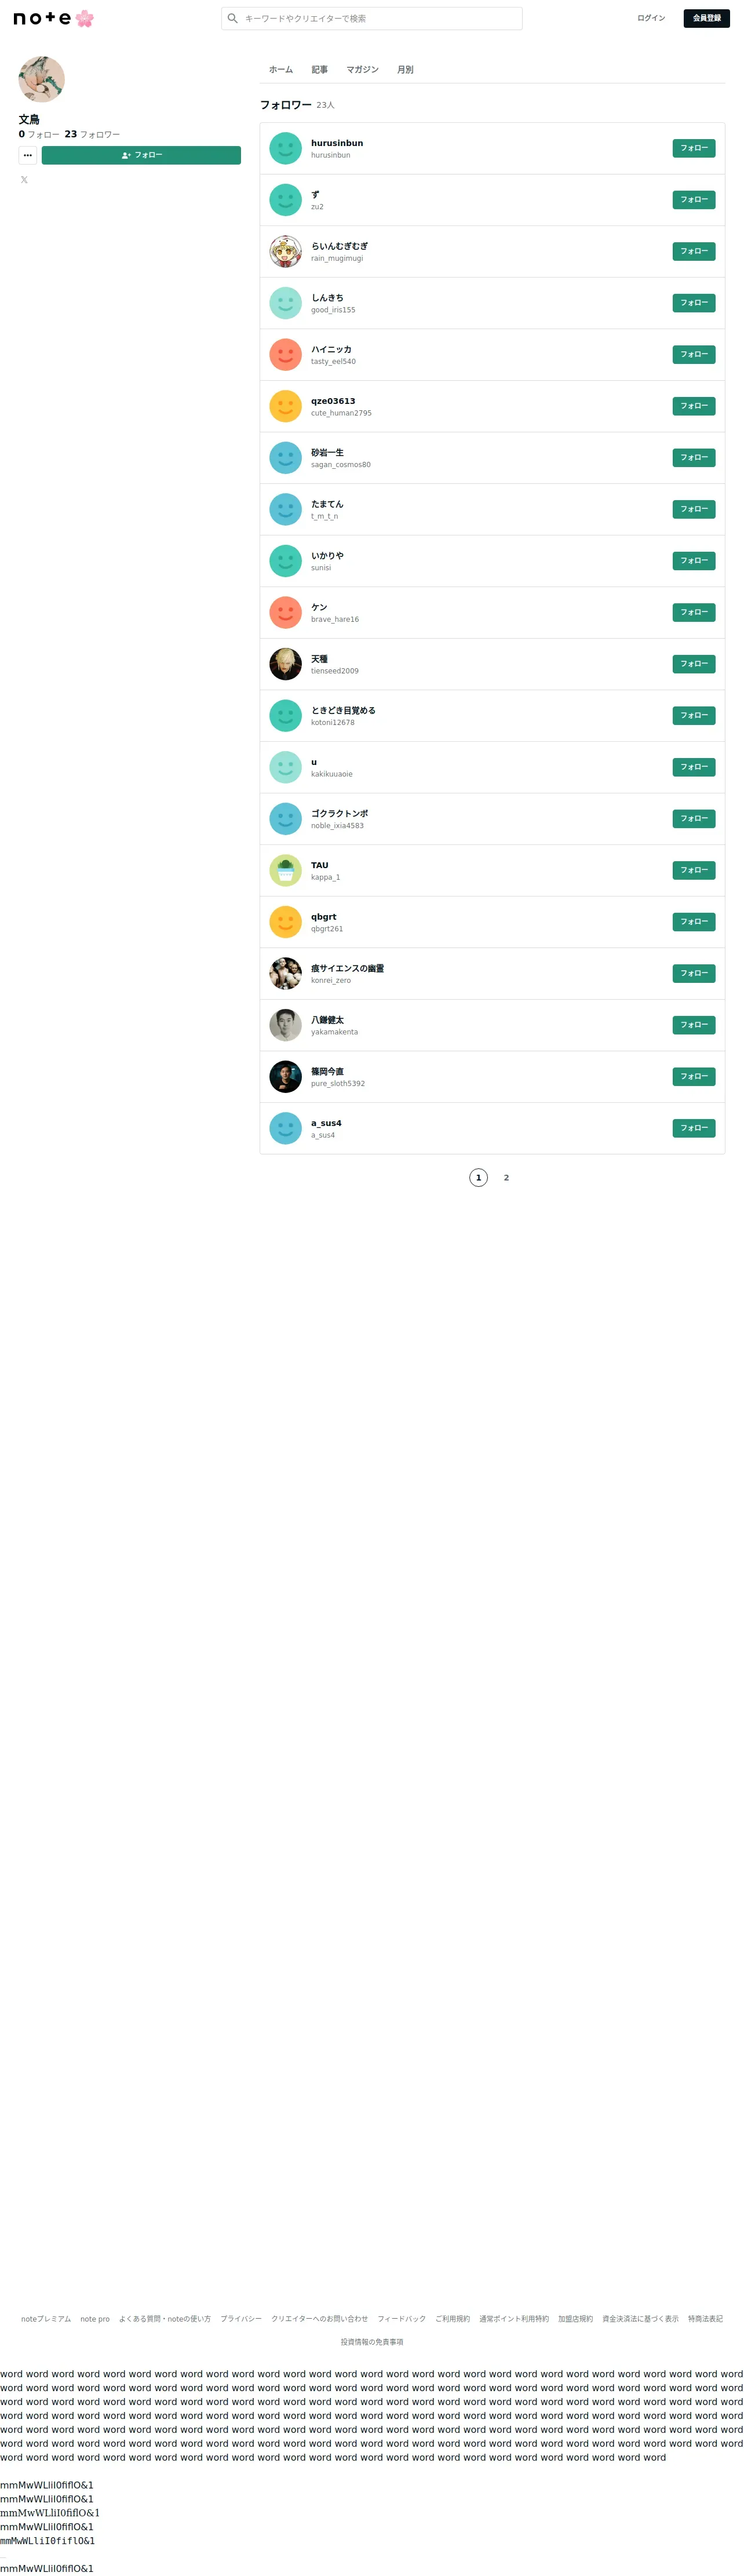
Task: Click the note logo icon
Action: pos(53,18)
